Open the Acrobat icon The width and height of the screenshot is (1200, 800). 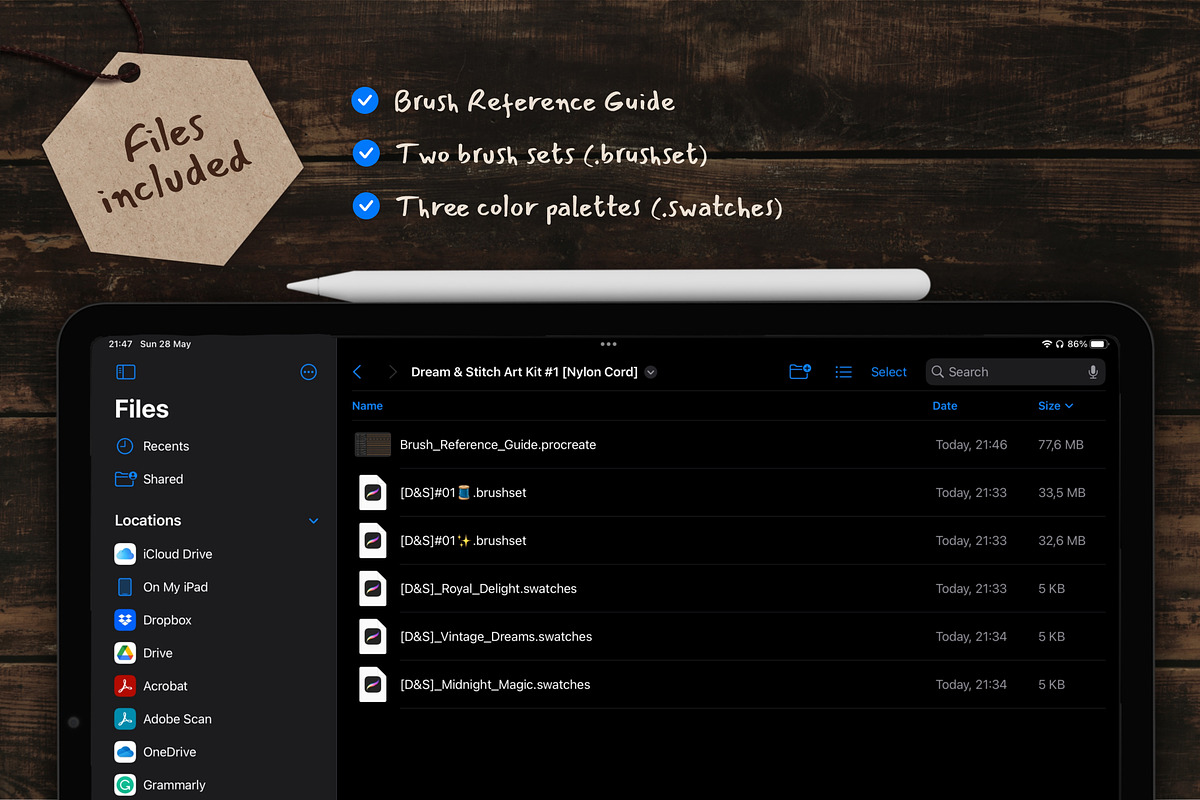tap(125, 686)
